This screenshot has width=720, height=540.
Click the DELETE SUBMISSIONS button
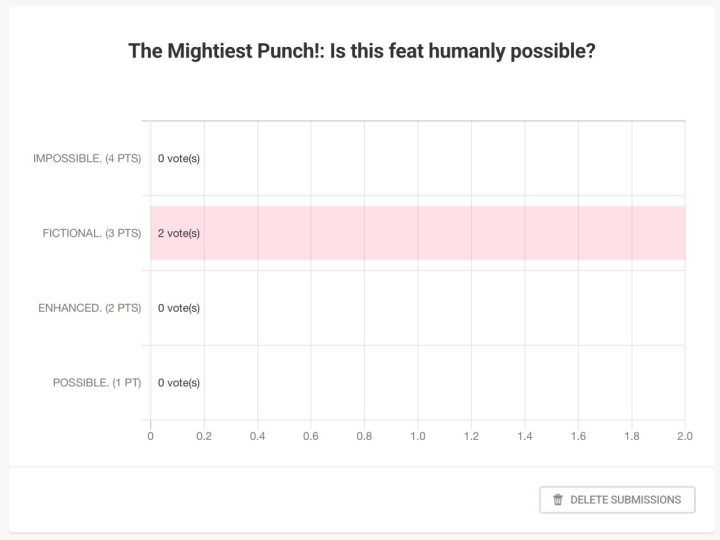(617, 500)
